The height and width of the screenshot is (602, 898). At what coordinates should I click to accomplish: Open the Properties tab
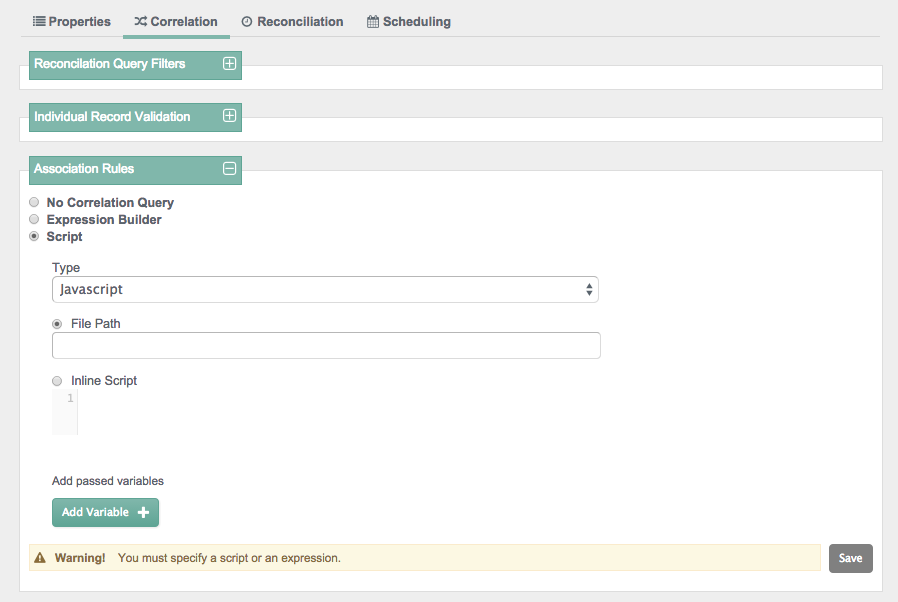(x=72, y=22)
